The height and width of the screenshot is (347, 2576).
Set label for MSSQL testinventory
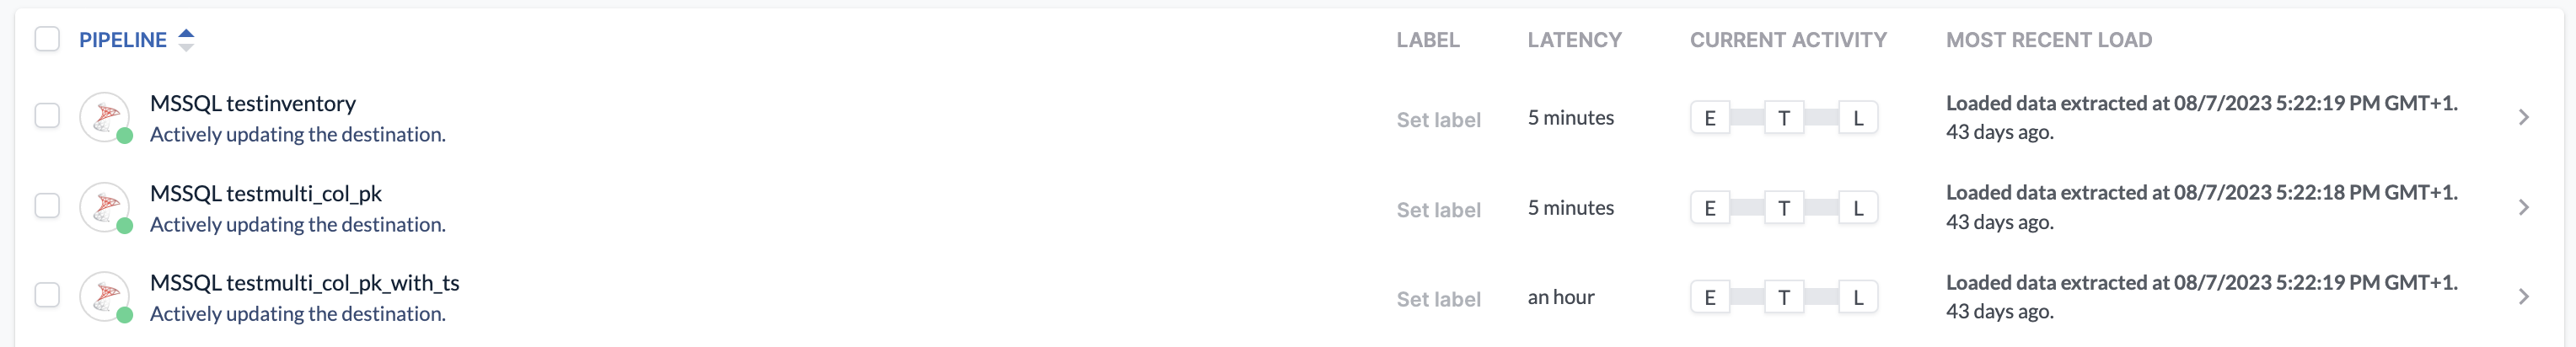(1438, 120)
